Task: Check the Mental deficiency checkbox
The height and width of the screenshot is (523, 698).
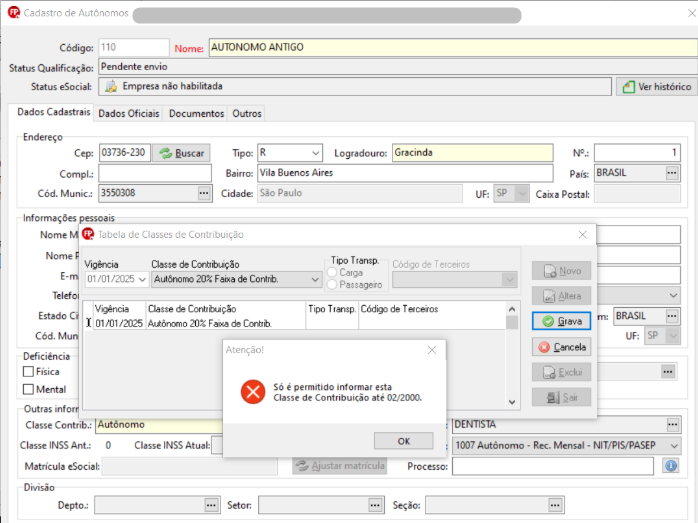Action: click(28, 389)
